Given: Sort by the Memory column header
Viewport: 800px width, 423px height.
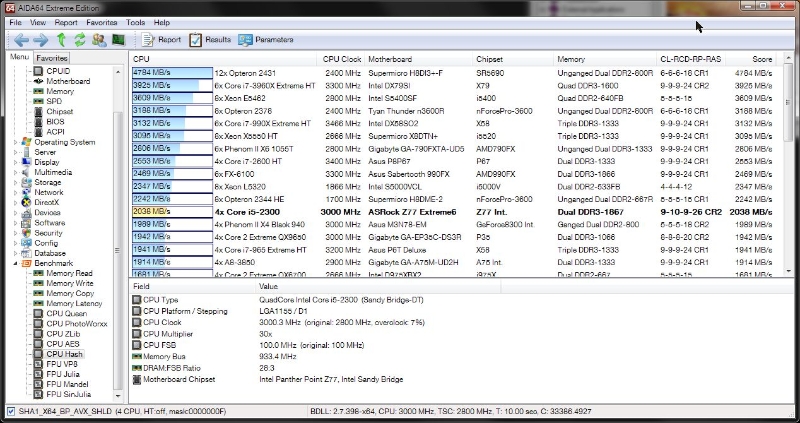Looking at the screenshot, I should pyautogui.click(x=605, y=59).
